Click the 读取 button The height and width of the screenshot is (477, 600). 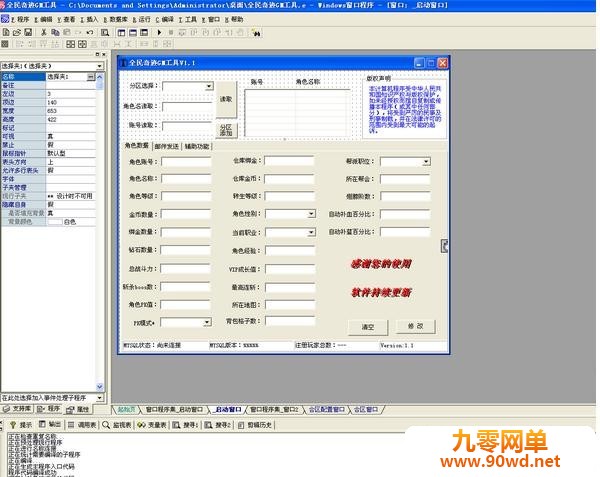click(x=226, y=99)
